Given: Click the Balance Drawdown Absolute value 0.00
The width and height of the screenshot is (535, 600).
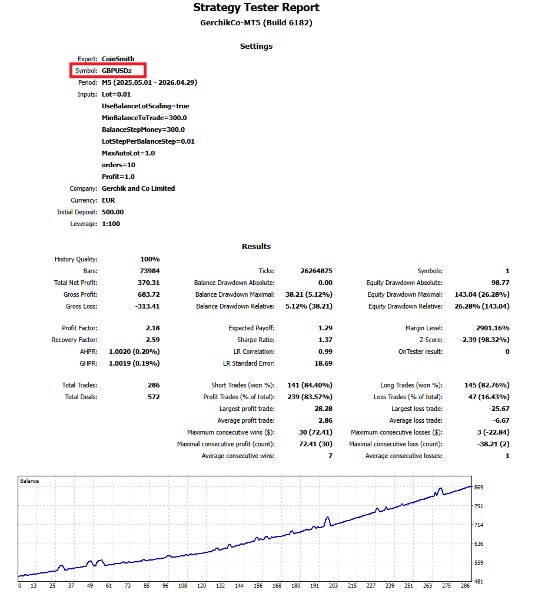Looking at the screenshot, I should tap(325, 283).
